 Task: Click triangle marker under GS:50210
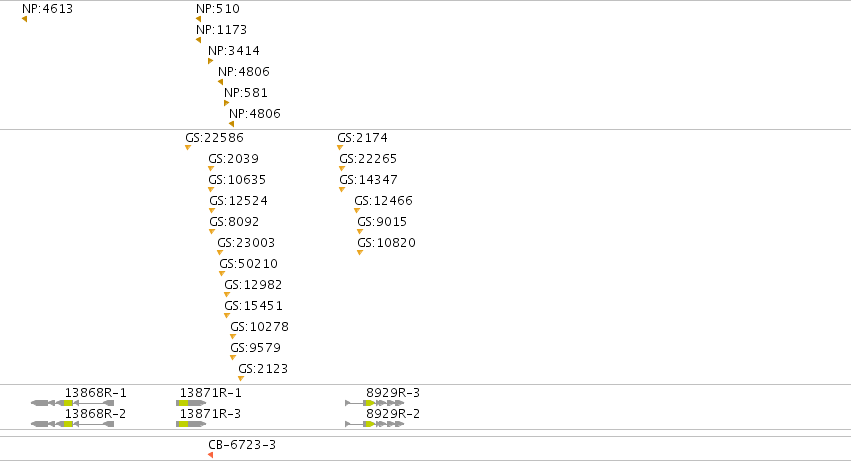pos(222,274)
